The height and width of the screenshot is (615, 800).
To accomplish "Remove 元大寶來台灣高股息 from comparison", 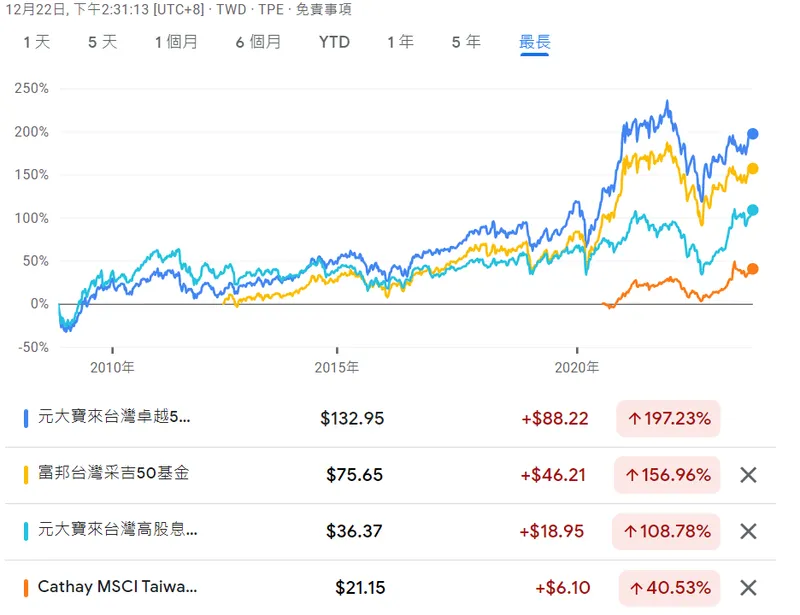I will point(748,532).
